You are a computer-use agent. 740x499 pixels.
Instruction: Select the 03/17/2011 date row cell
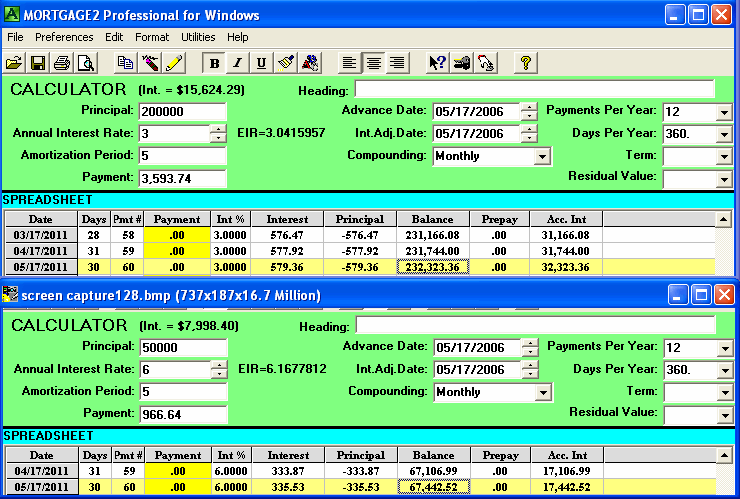pos(41,235)
